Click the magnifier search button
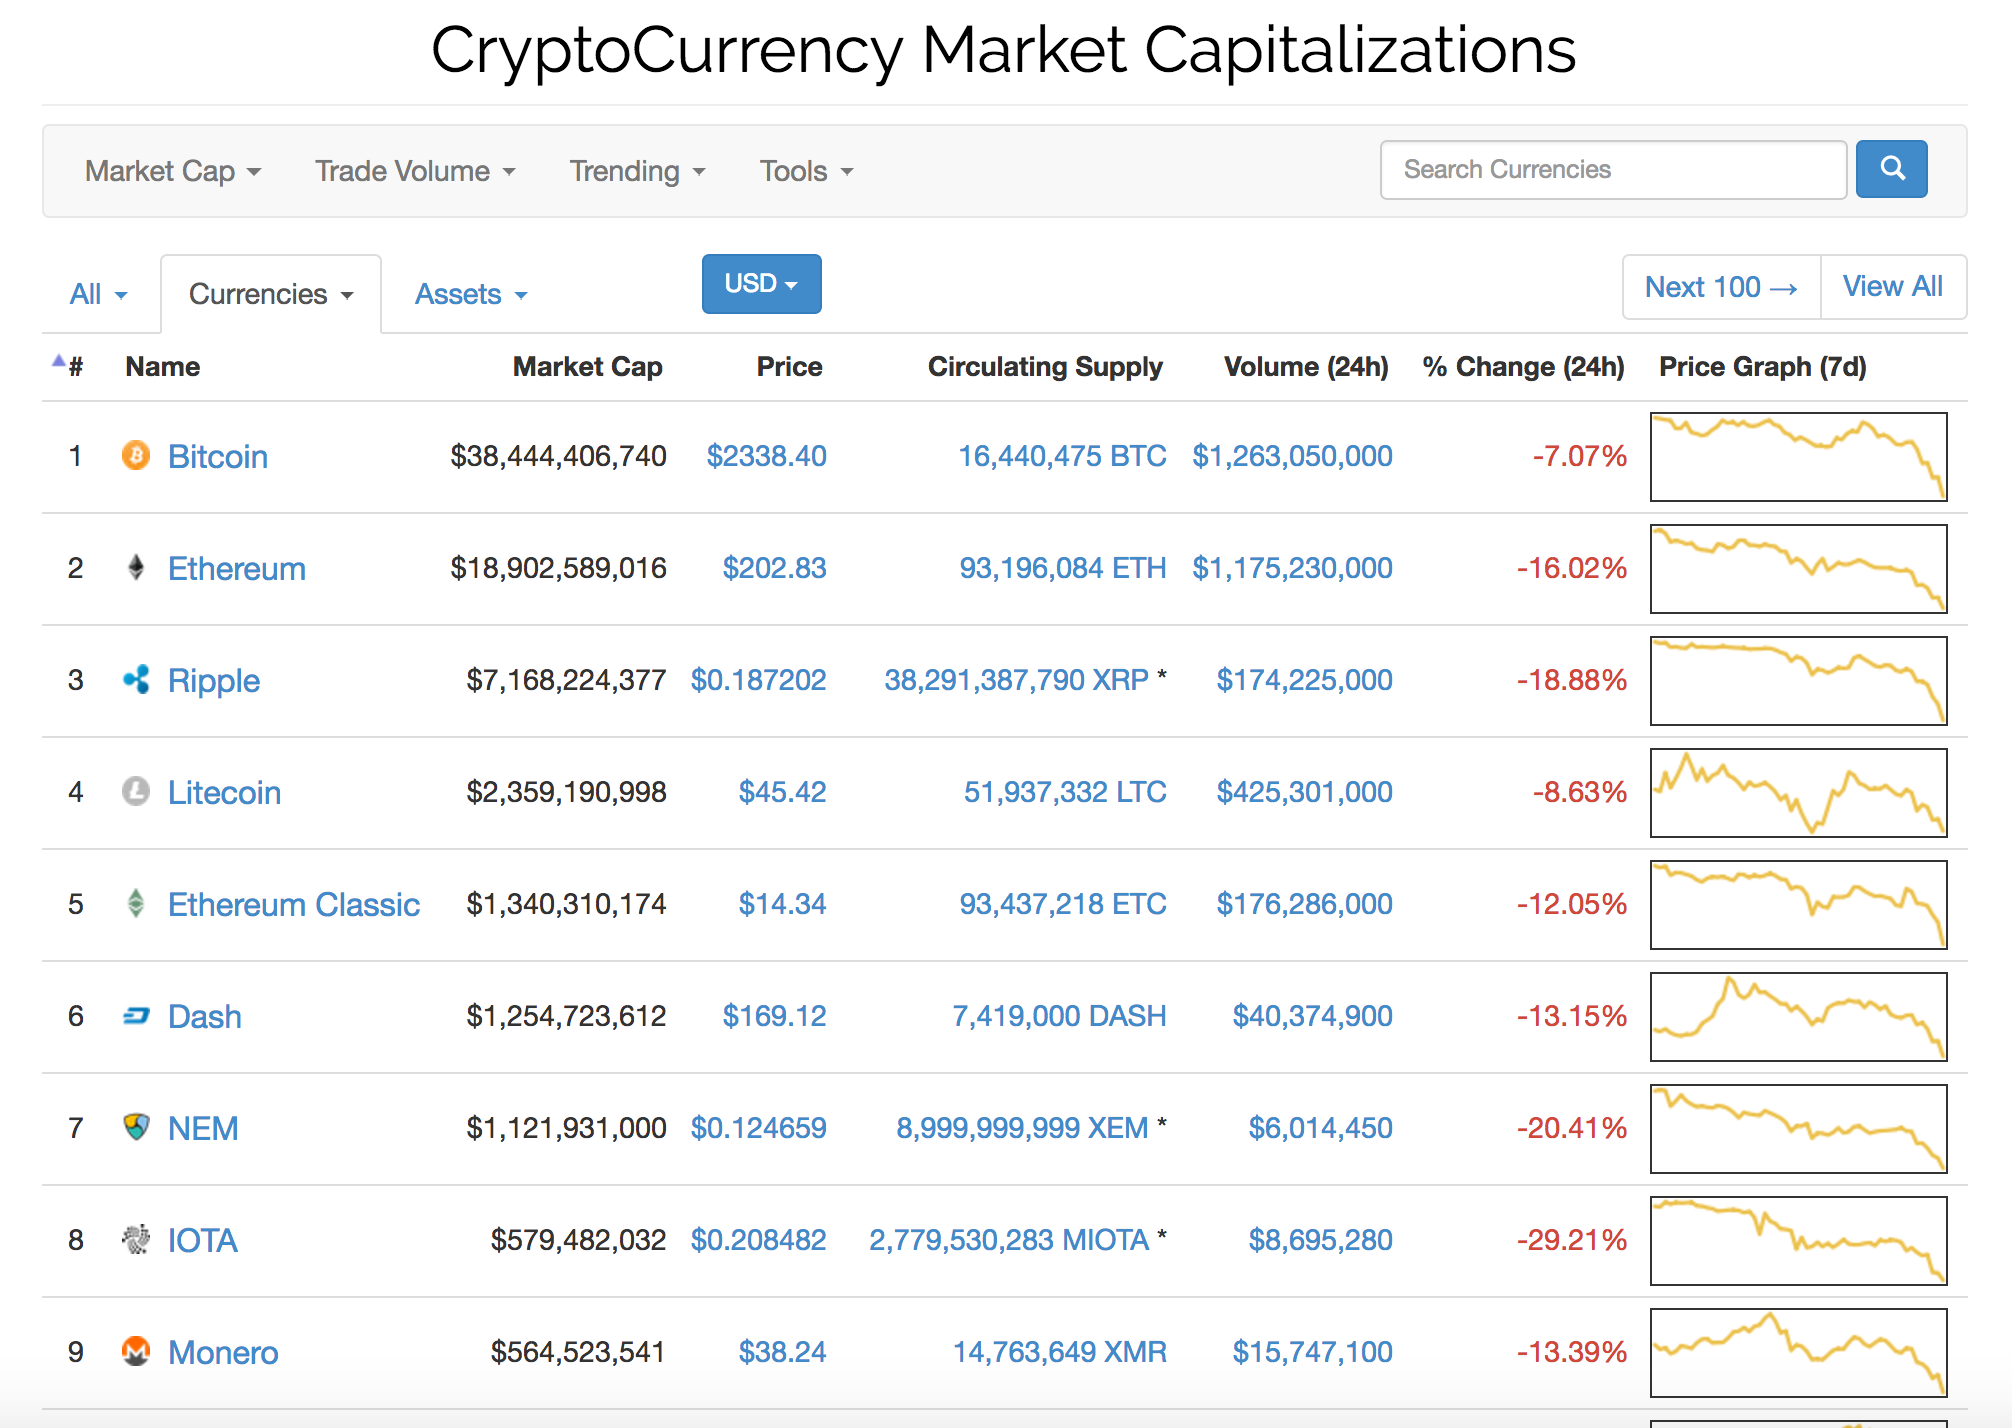 tap(1891, 169)
